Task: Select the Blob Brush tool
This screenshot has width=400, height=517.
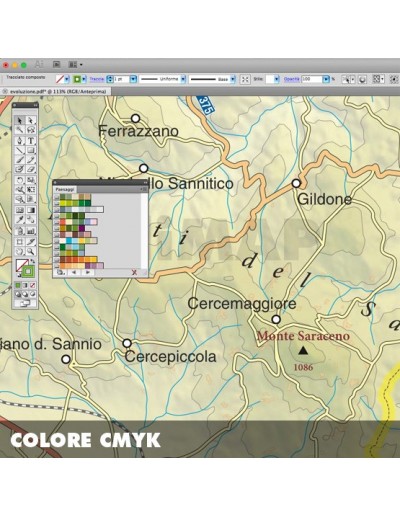Action: [20, 169]
